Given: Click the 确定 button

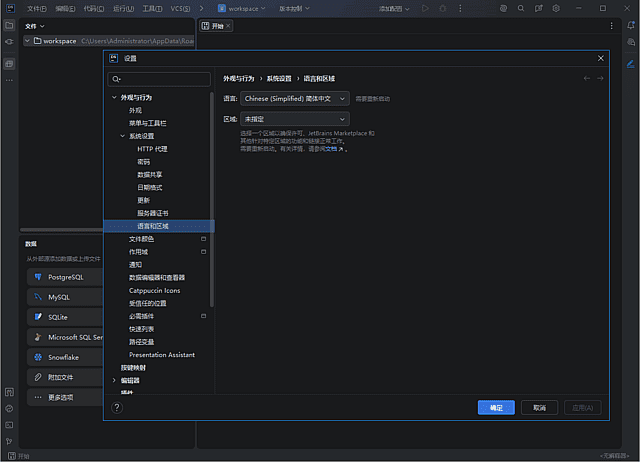Looking at the screenshot, I should [x=496, y=408].
